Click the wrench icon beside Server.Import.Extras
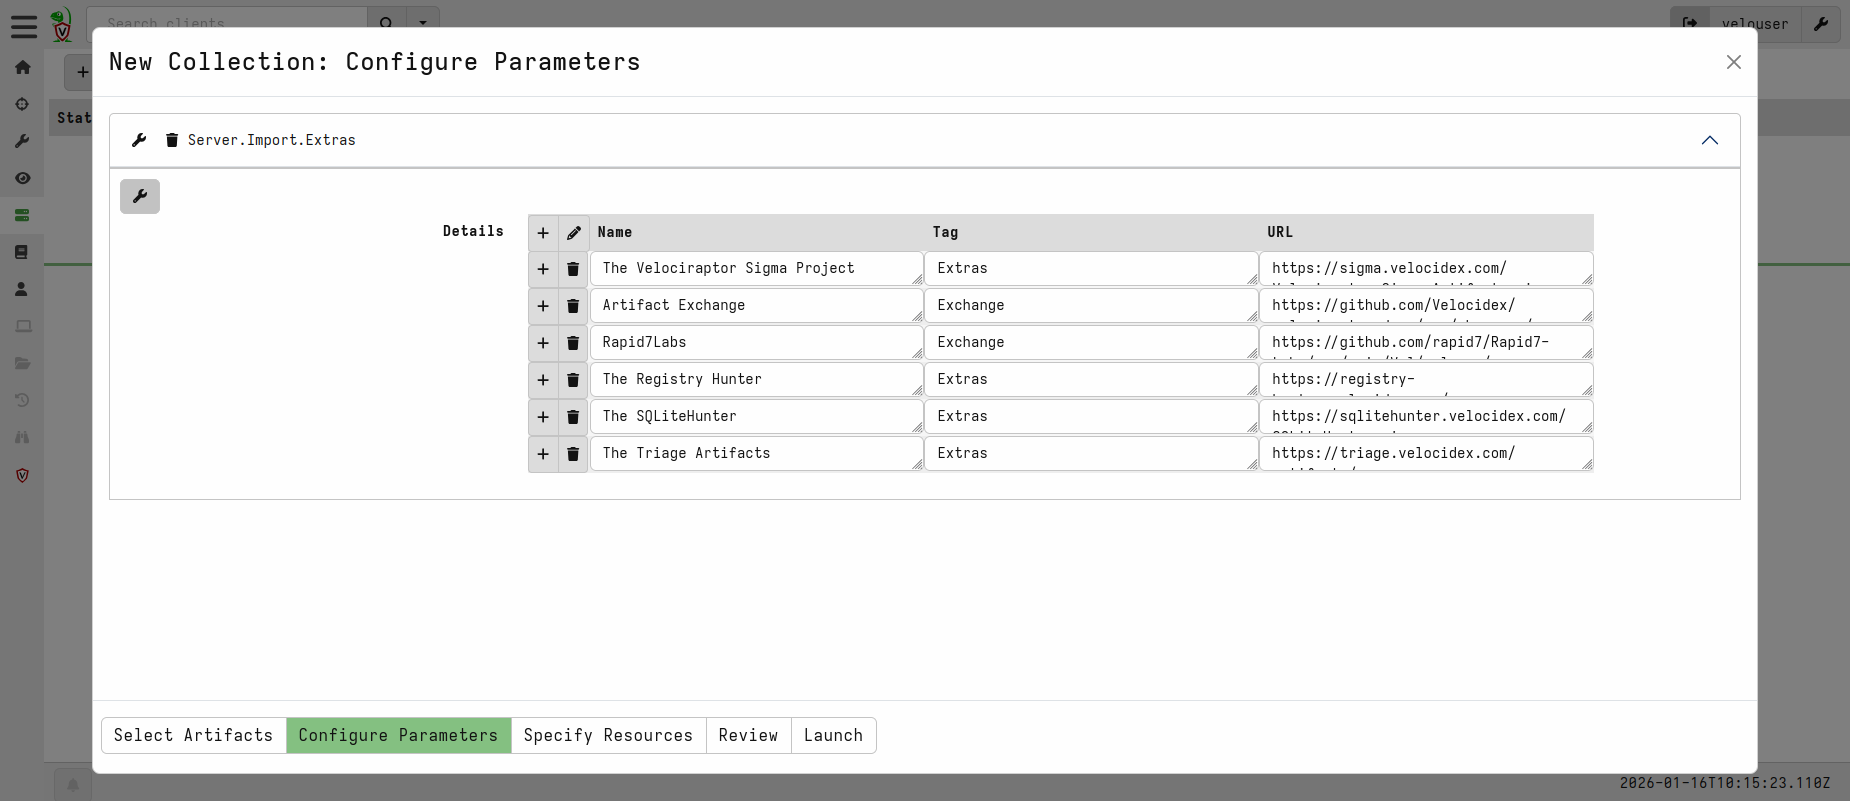Viewport: 1850px width, 801px height. pos(139,140)
